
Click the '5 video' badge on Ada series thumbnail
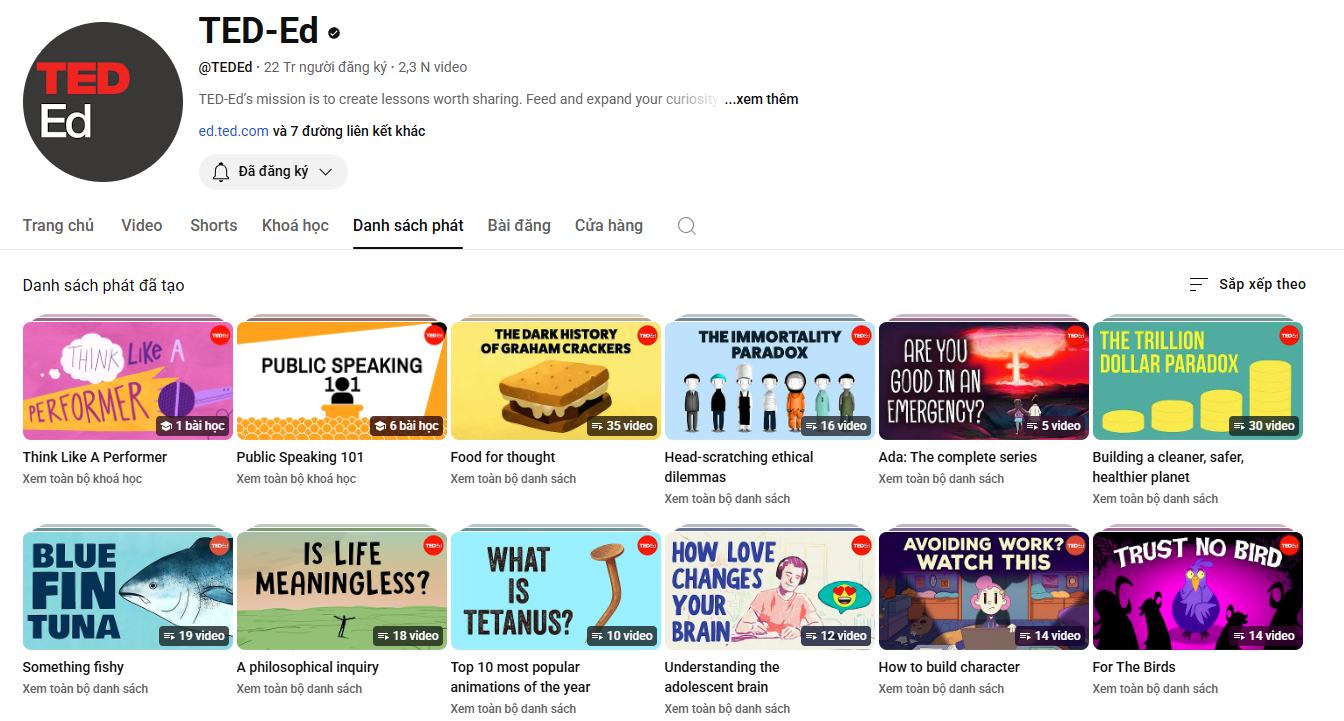(1053, 426)
